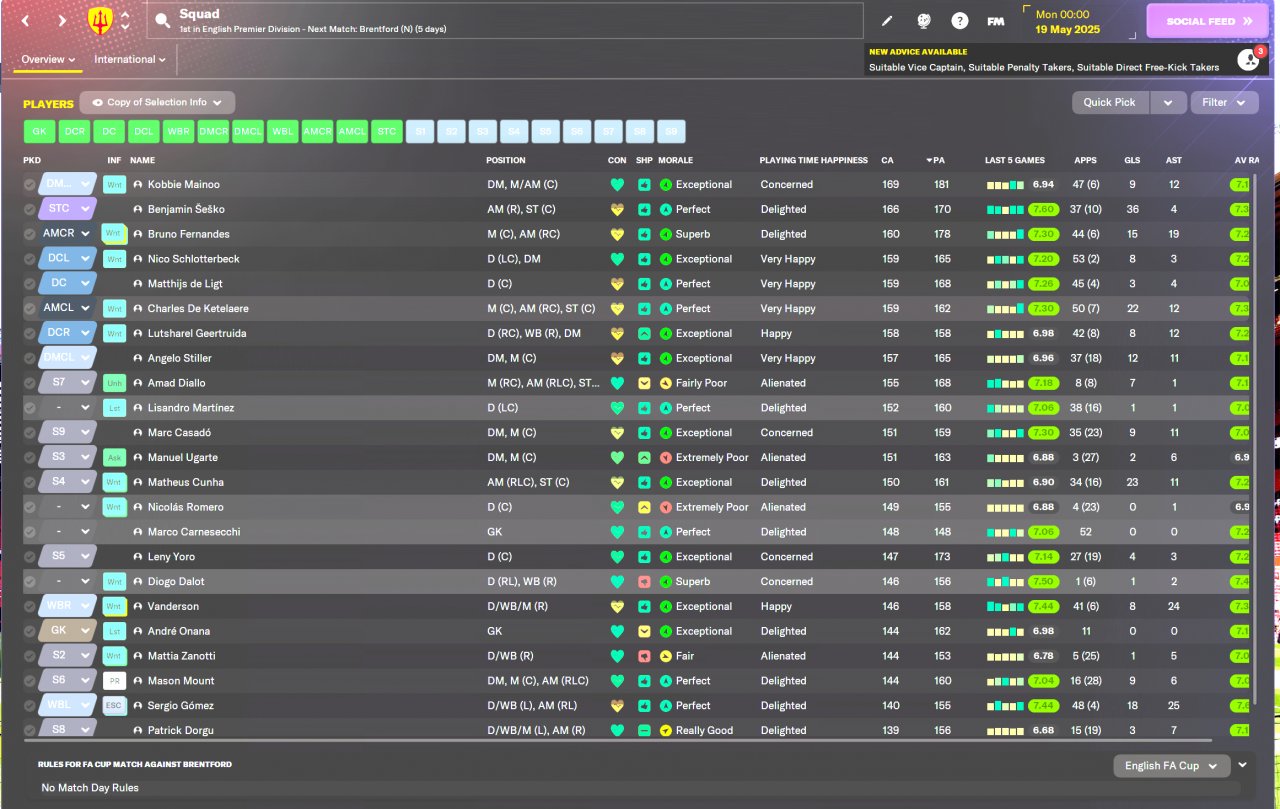Screen dimensions: 1280x809
Task: Tick the selection circle for Matthijs de Ligt
Action: pyautogui.click(x=30, y=284)
